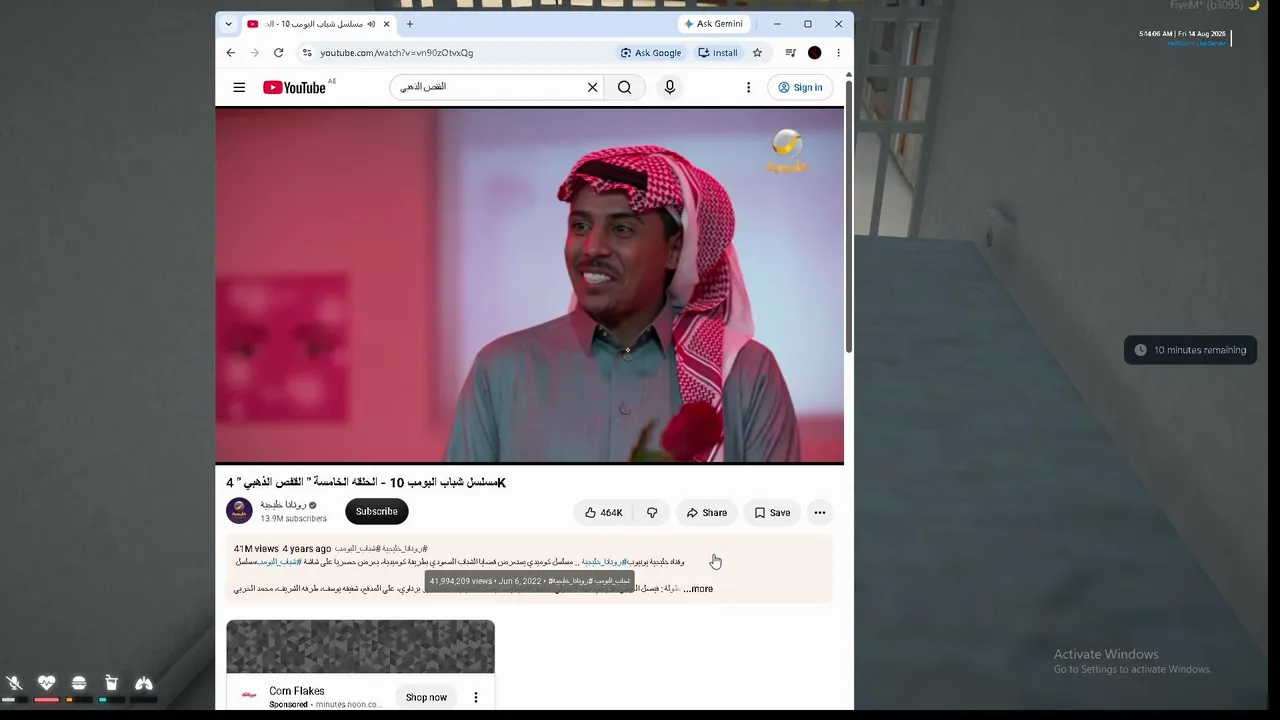Open YouTube settings three-dot menu

click(x=748, y=87)
